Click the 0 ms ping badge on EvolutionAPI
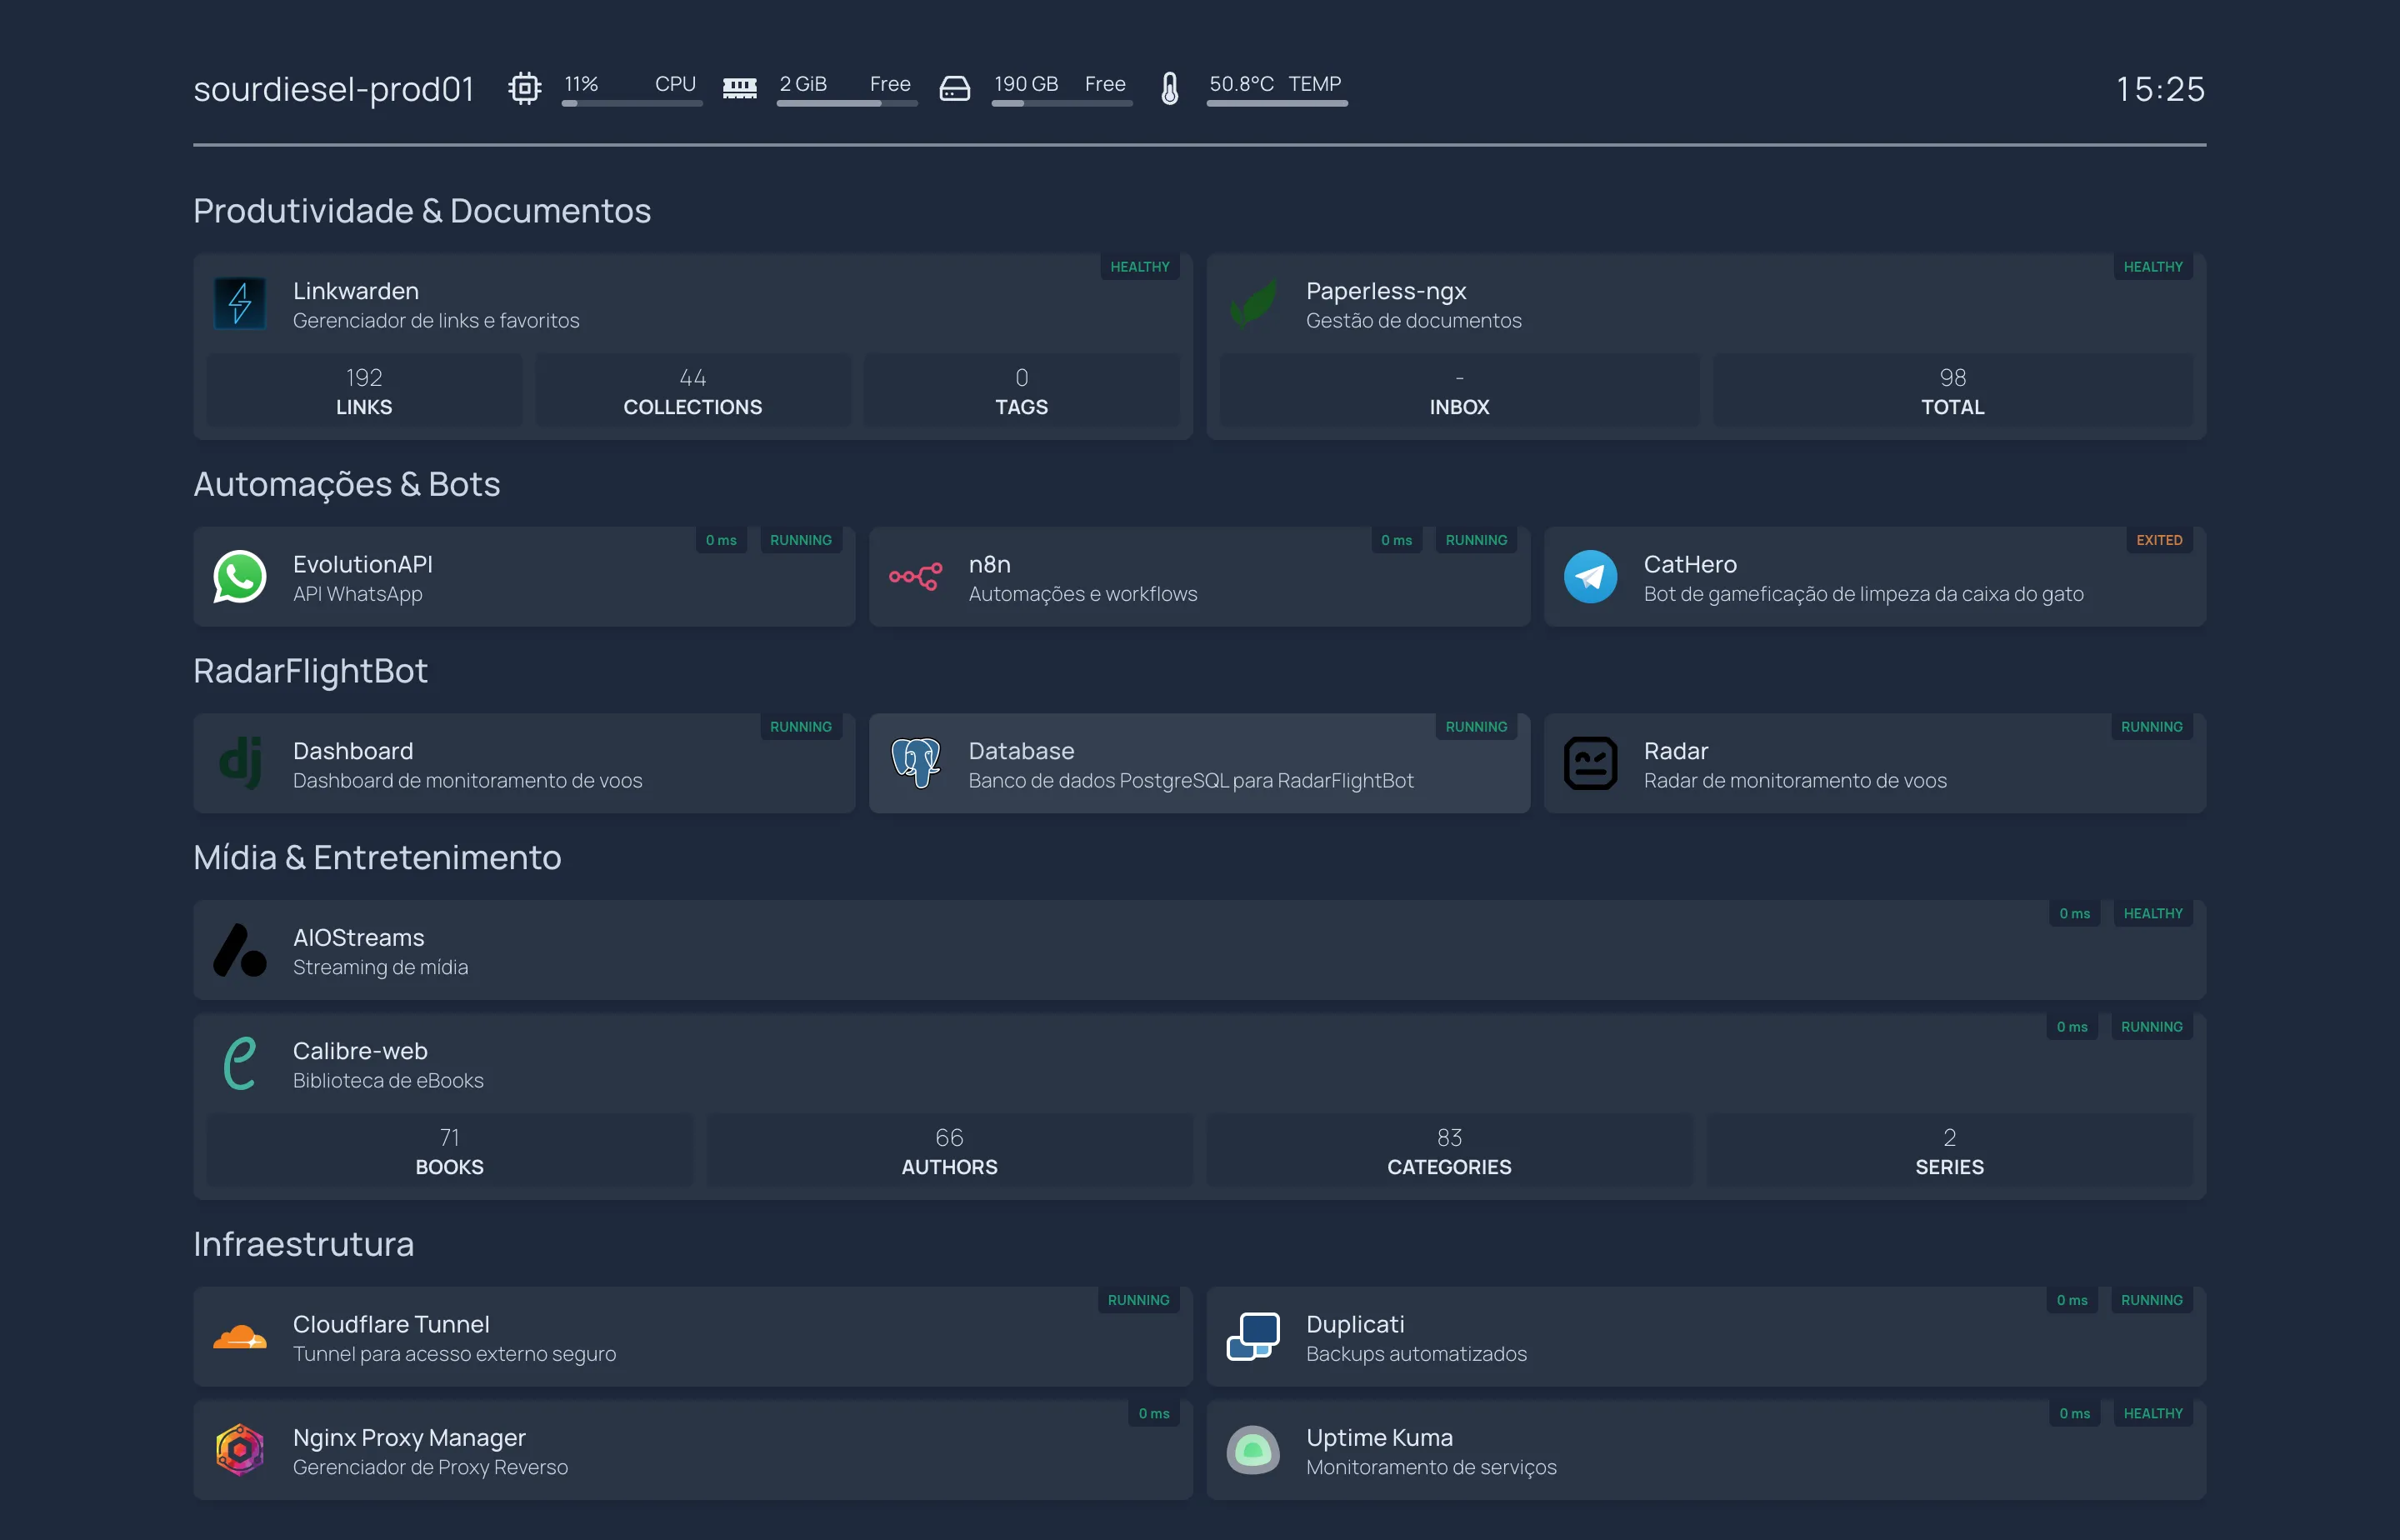The image size is (2400, 1540). click(721, 540)
